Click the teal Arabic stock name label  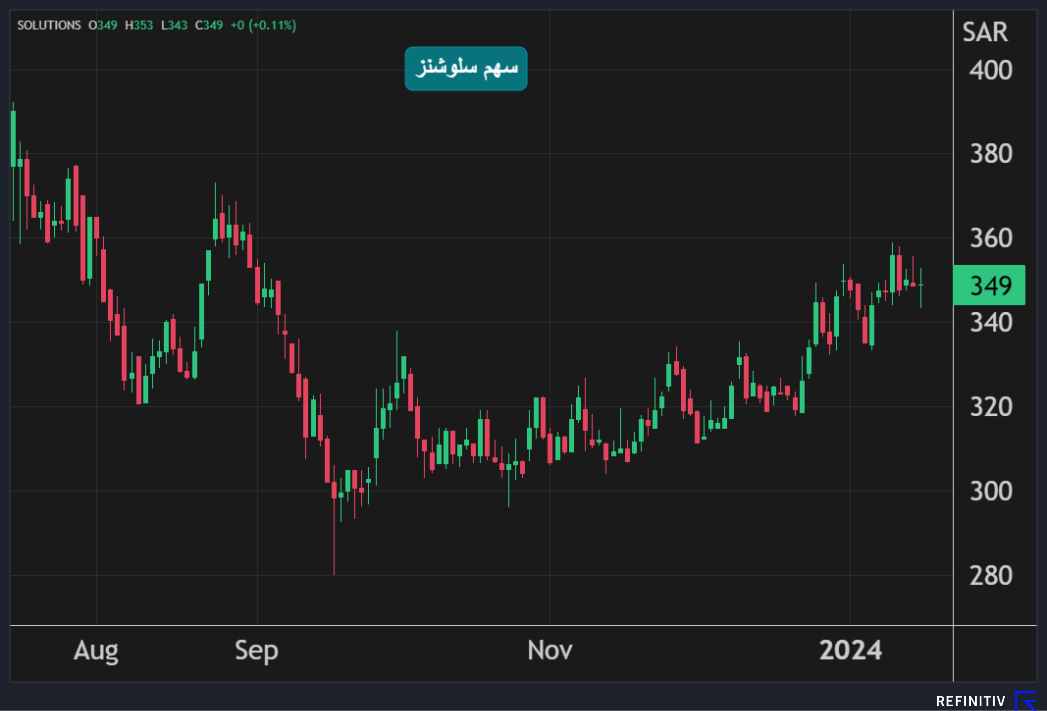point(465,68)
